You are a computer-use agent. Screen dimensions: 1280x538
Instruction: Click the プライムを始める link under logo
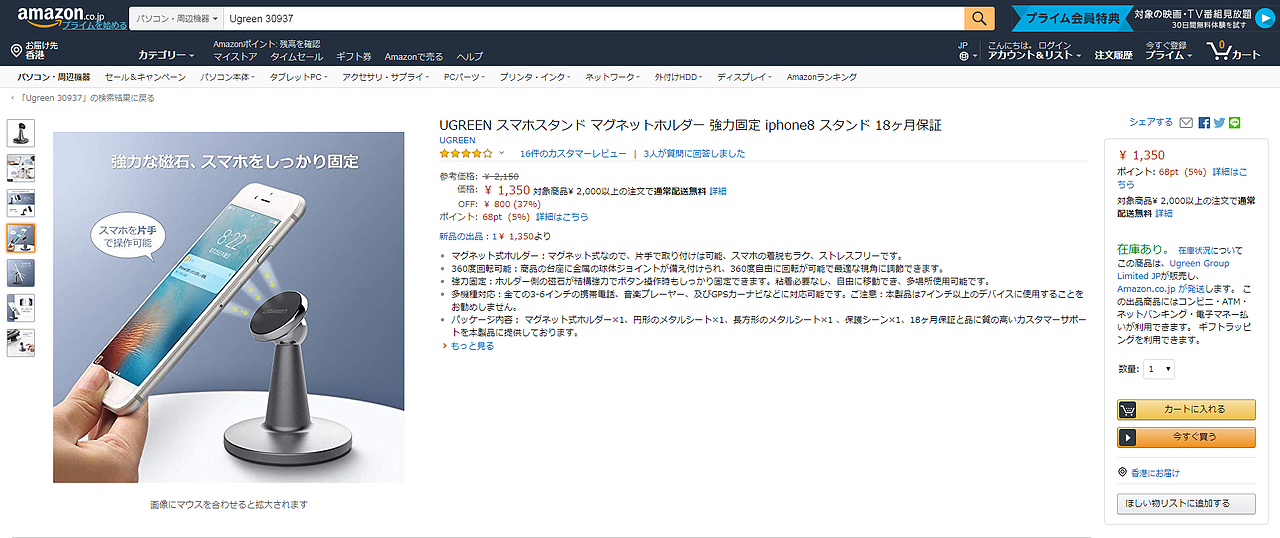click(93, 25)
